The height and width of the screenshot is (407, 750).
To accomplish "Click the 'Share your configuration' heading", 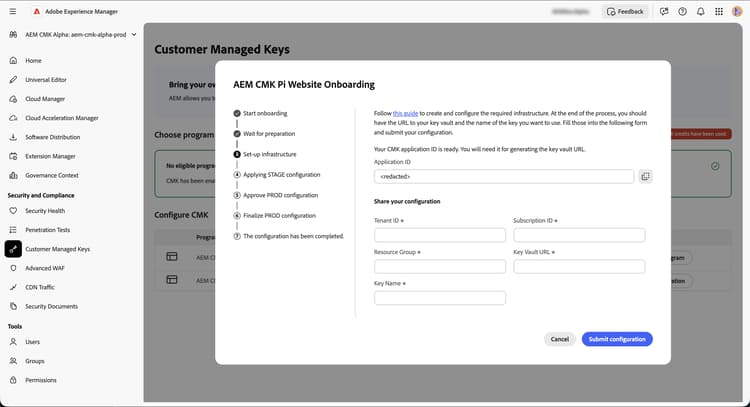I will pos(407,201).
